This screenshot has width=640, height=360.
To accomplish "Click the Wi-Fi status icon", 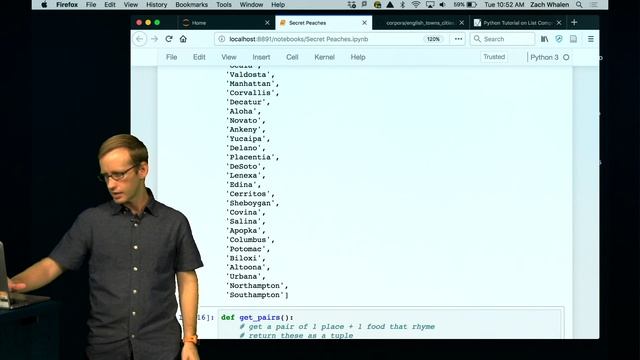I will point(416,5).
